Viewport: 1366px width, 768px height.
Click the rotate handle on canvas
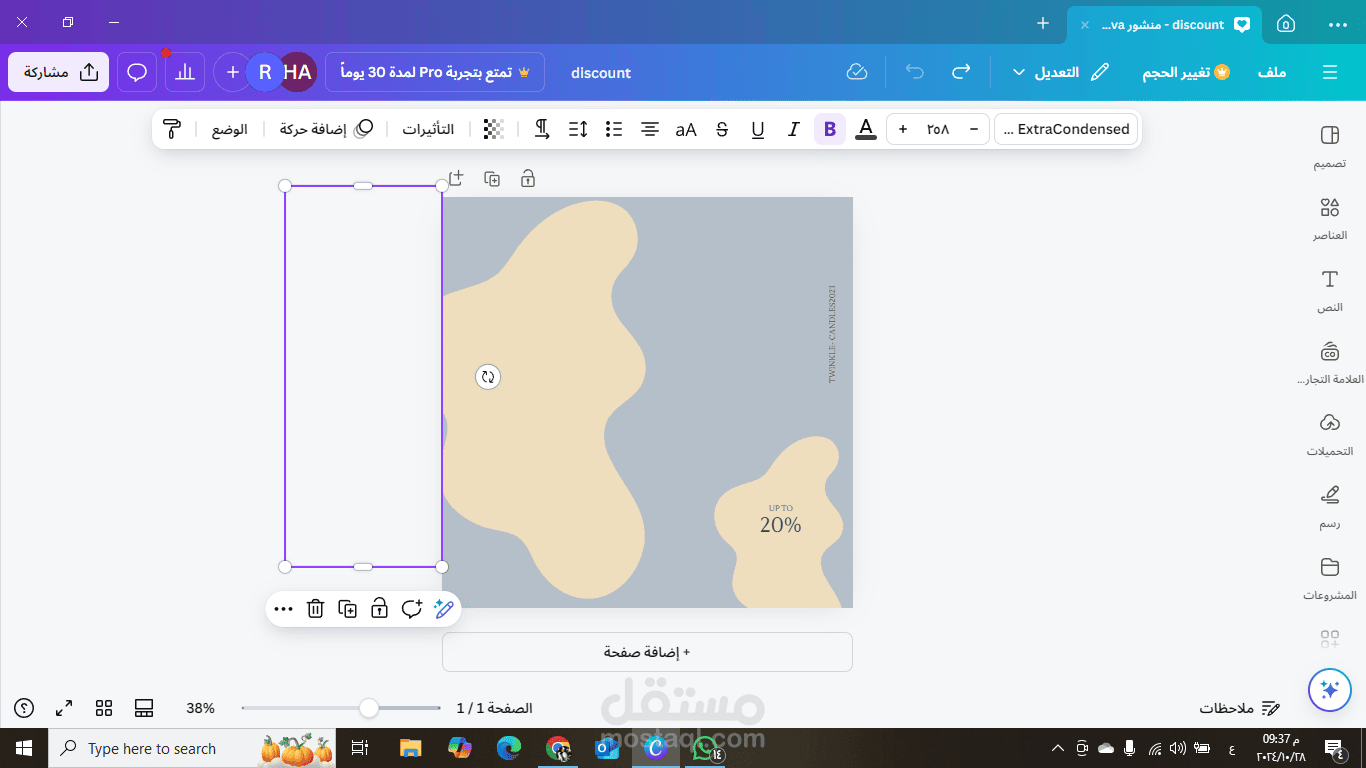coord(488,377)
